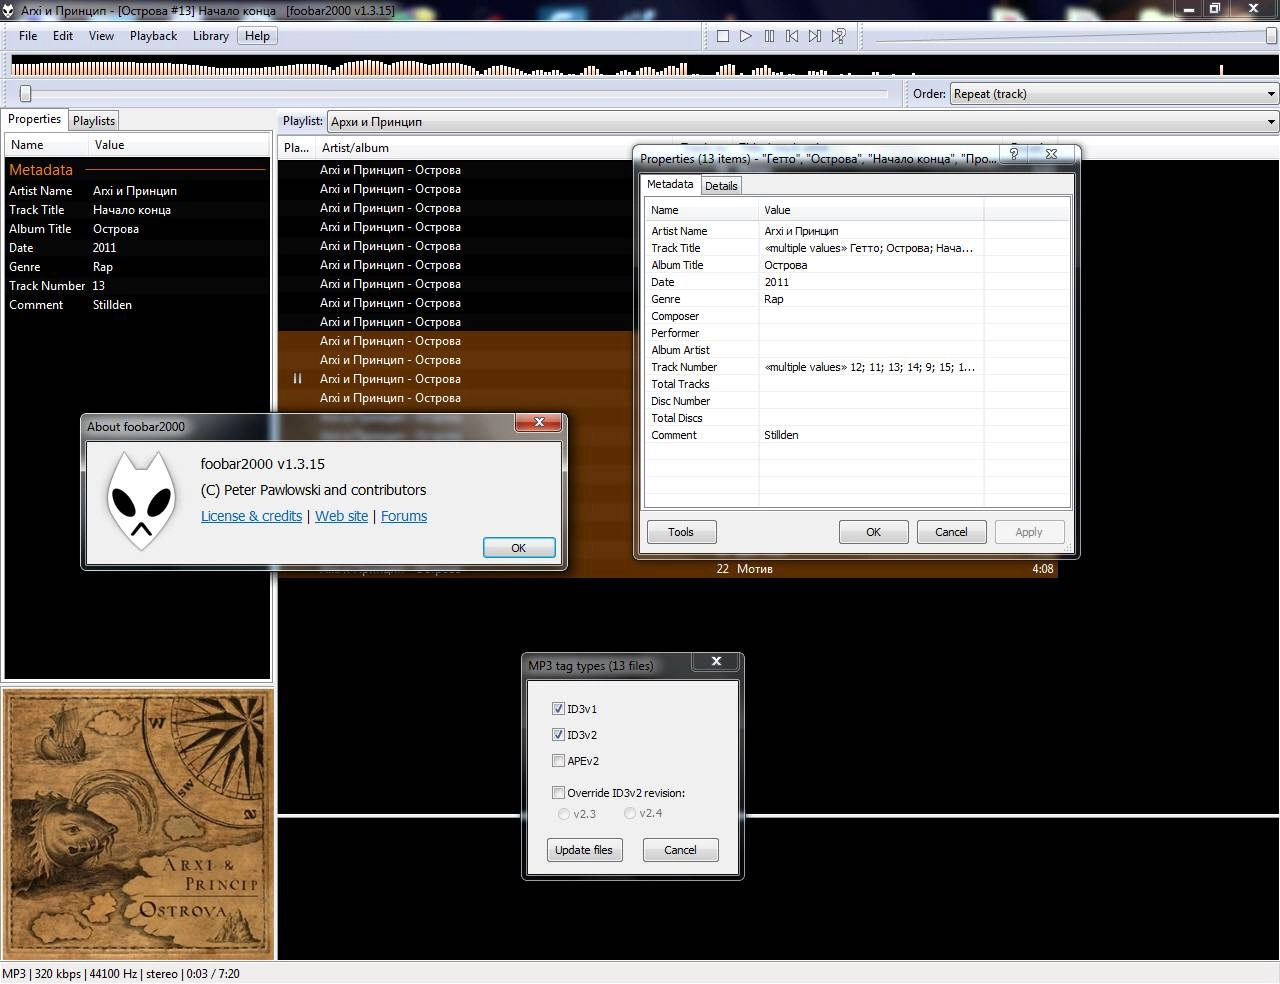This screenshot has height=984, width=1280.
Task: Toggle the ID3v2 checkbox
Action: click(x=558, y=735)
